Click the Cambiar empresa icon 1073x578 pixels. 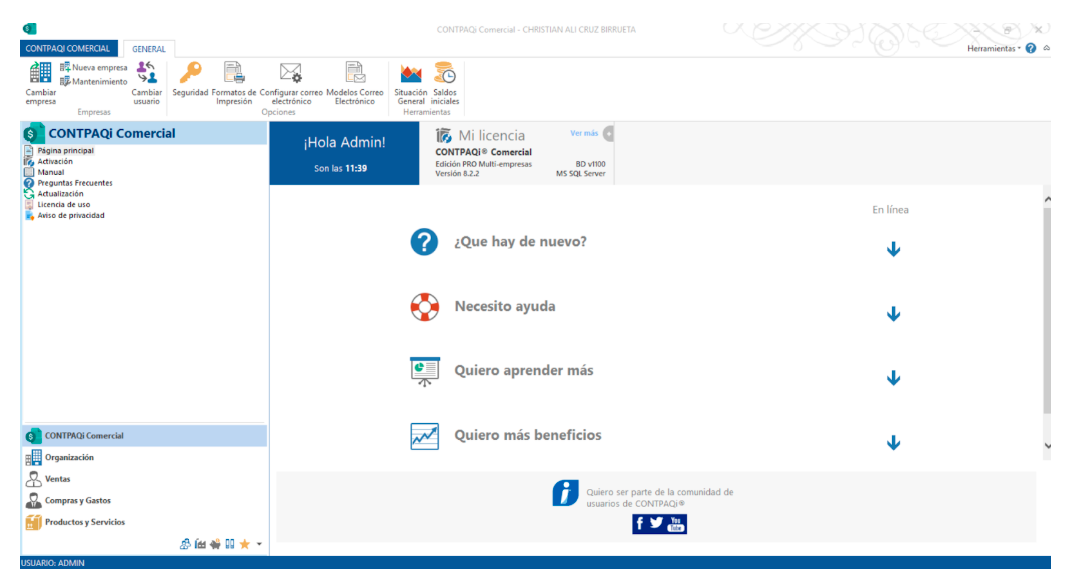(x=40, y=74)
